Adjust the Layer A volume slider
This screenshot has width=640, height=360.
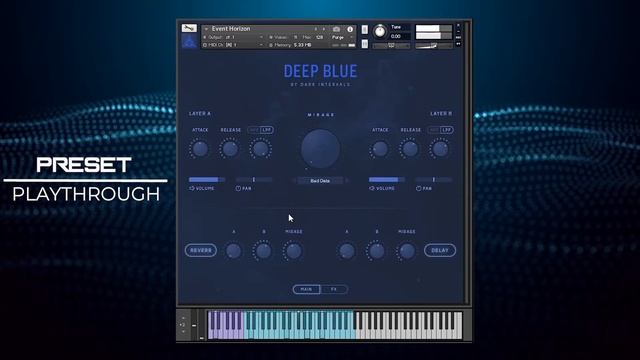[x=207, y=180]
